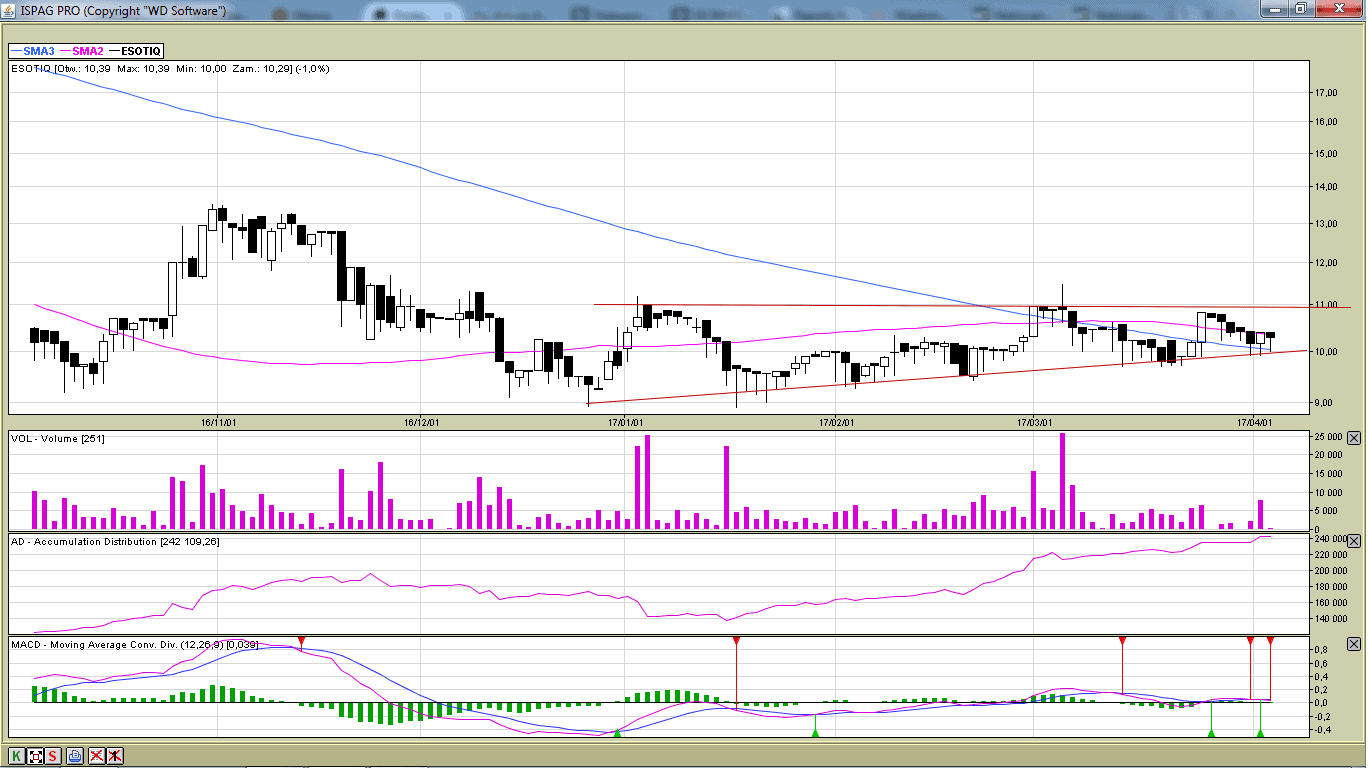
Task: Click the green K toolbar button
Action: pos(17,756)
